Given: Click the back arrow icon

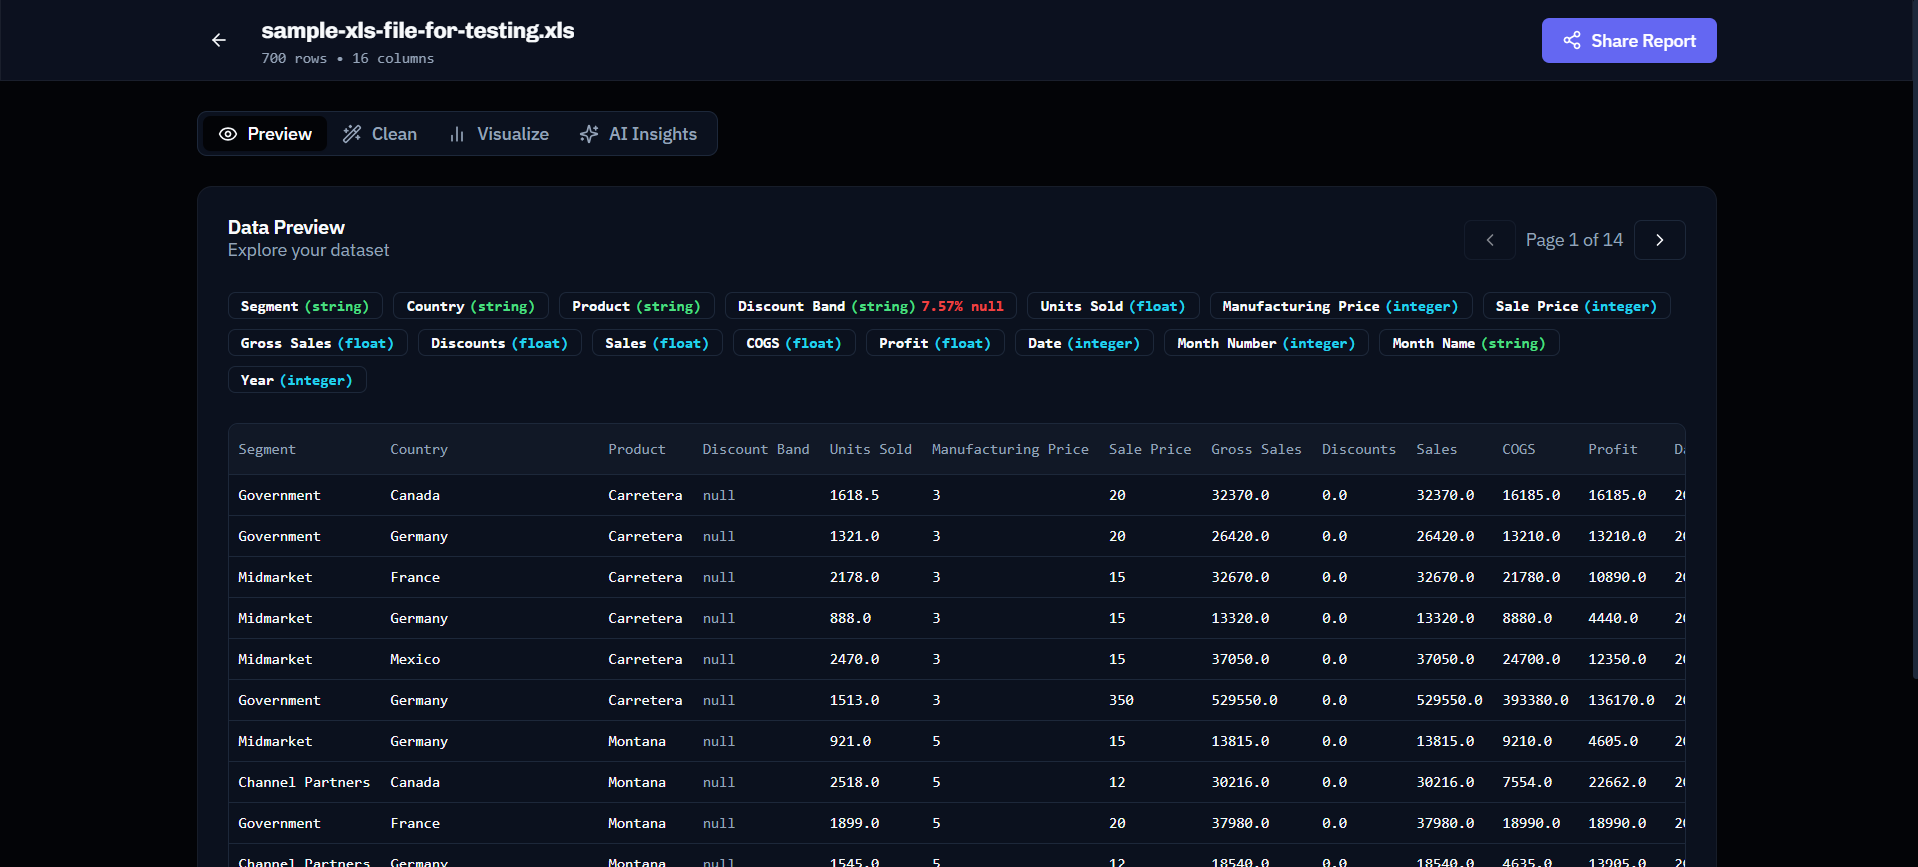Looking at the screenshot, I should (219, 40).
